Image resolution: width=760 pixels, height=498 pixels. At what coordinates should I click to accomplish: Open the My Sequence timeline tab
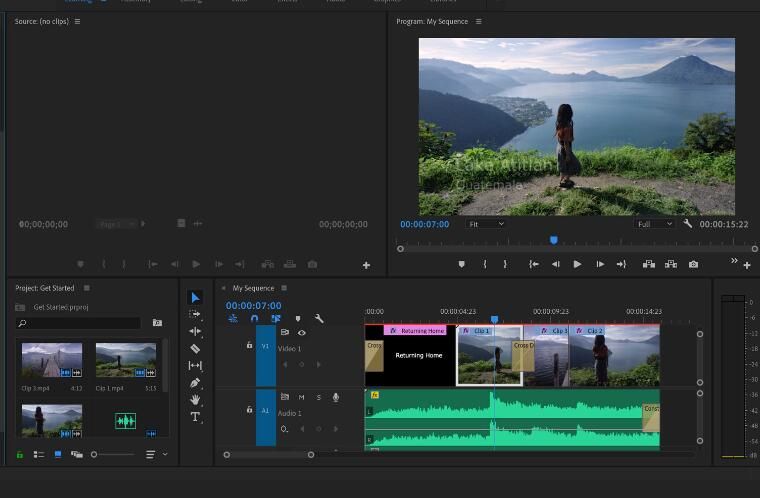[x=253, y=288]
